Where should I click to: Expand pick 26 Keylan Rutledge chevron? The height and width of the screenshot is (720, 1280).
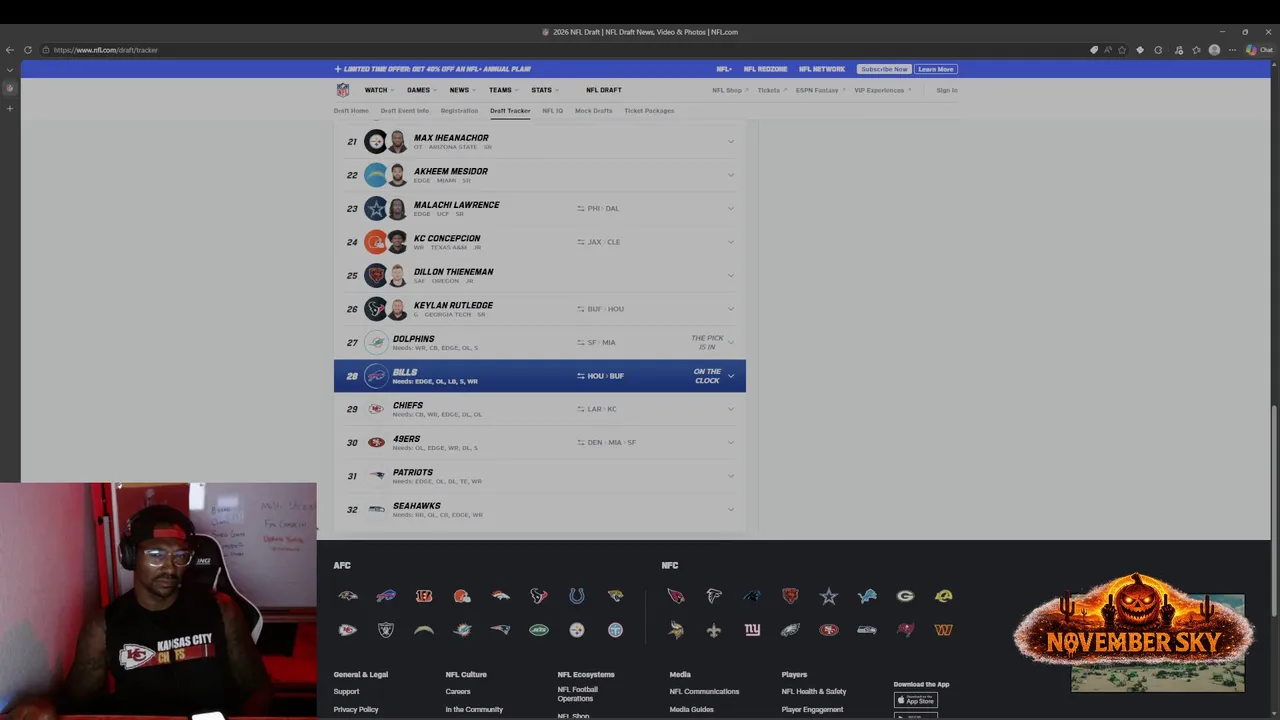[x=731, y=309]
